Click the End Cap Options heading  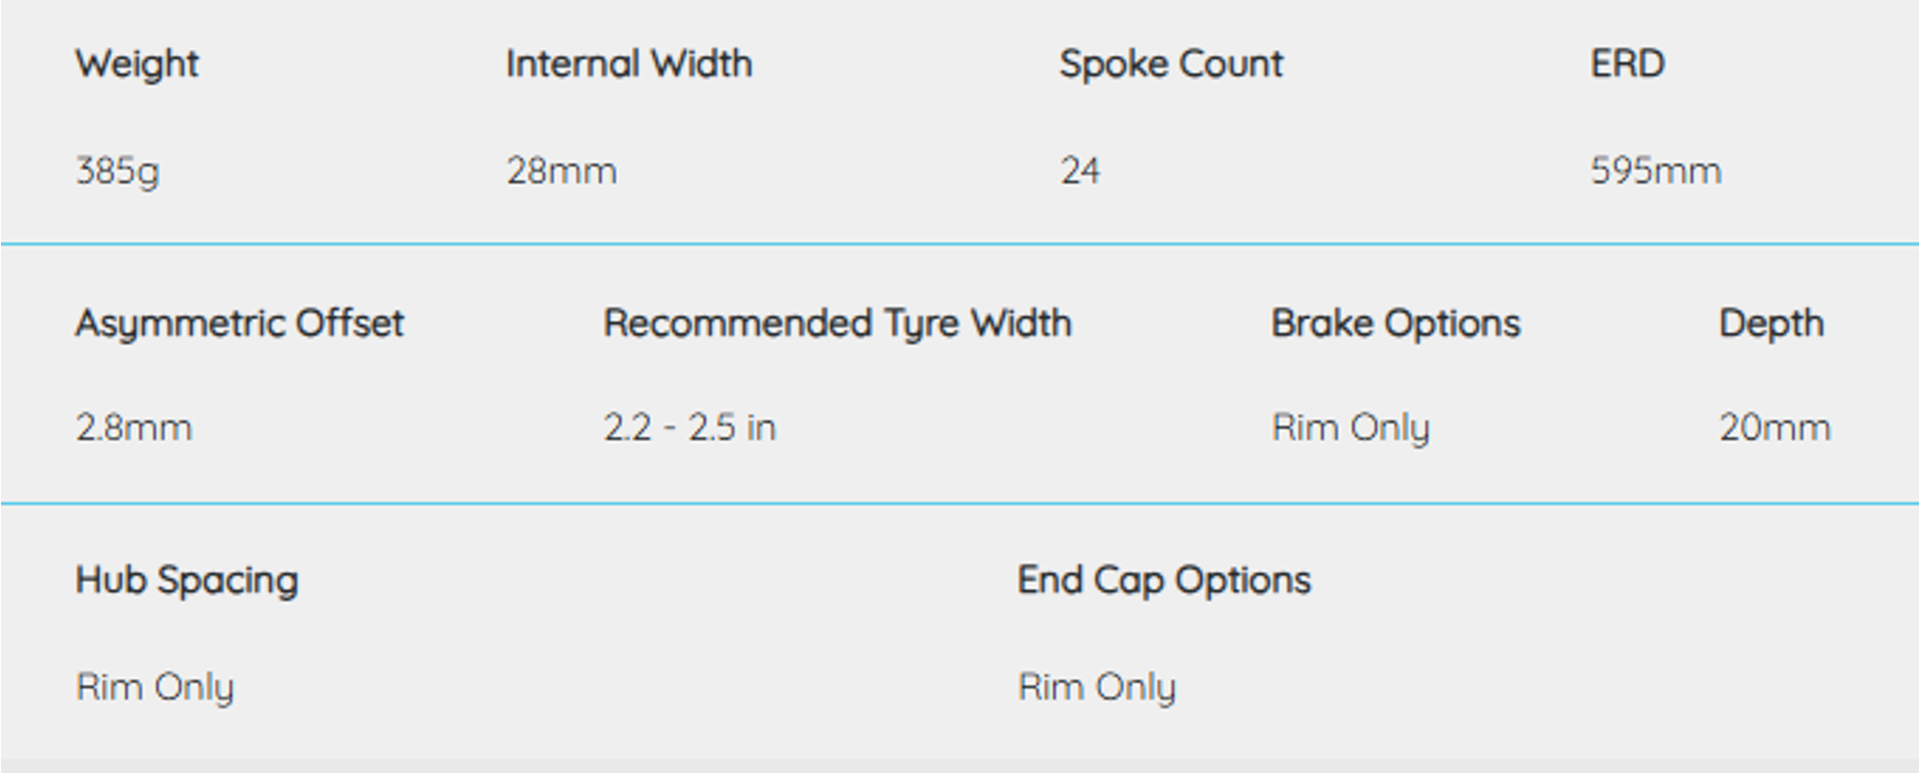tap(1163, 580)
